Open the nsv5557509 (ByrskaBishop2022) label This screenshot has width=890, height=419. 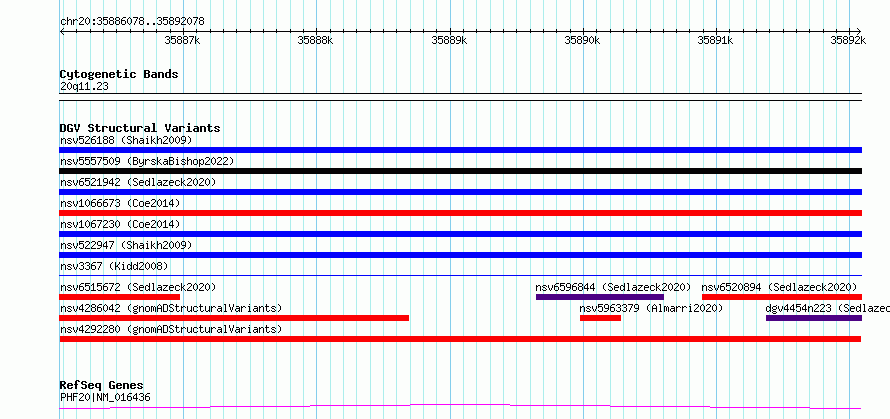(147, 161)
